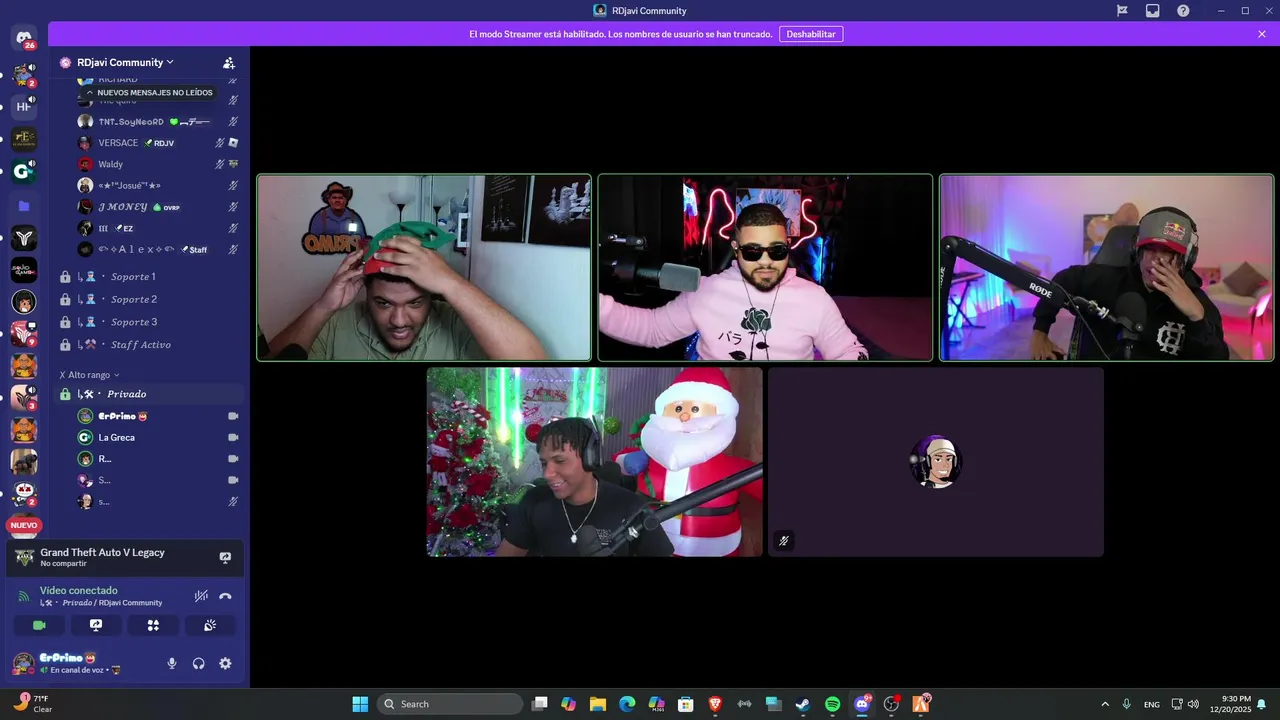Focus the pink hoodie streamer video
Viewport: 1280px width, 720px height.
[x=765, y=268]
